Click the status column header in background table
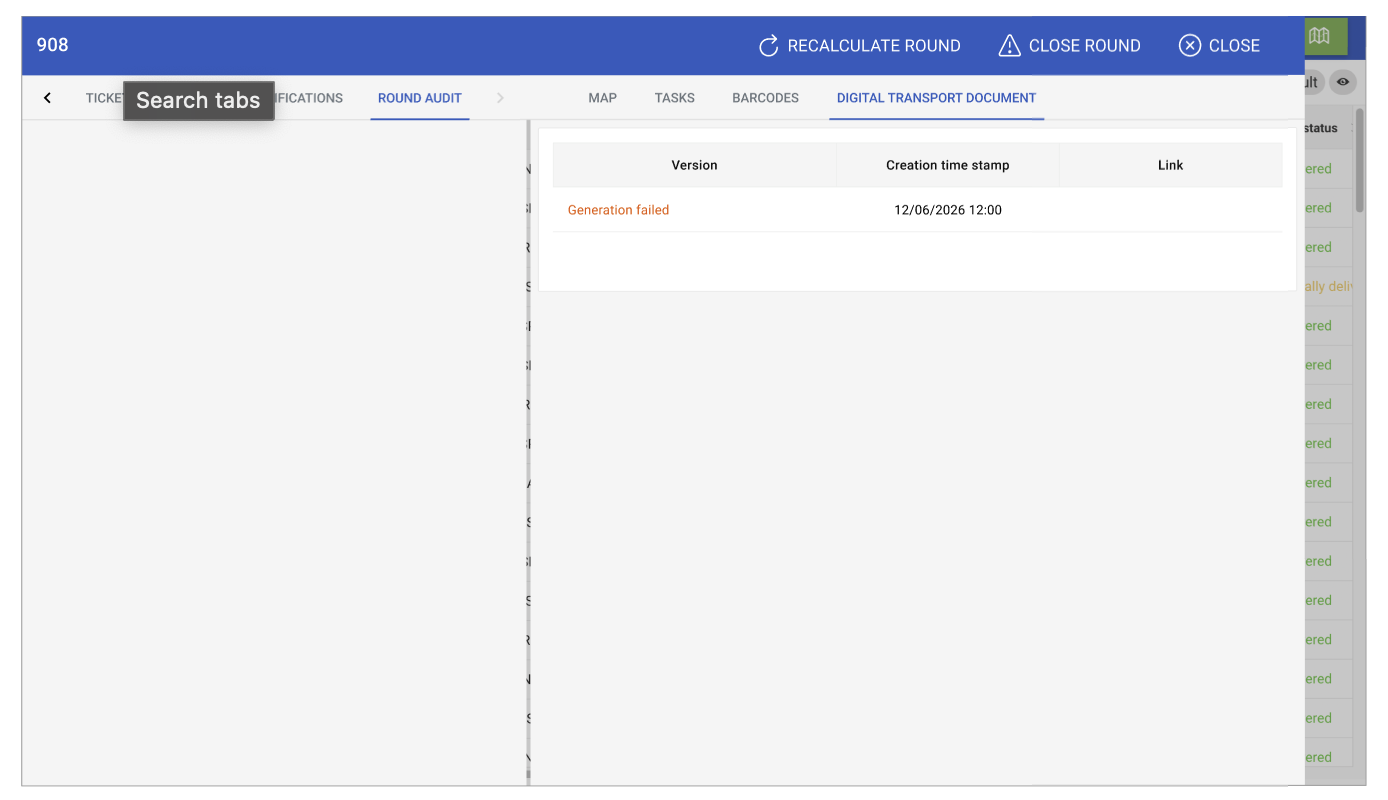 1321,128
